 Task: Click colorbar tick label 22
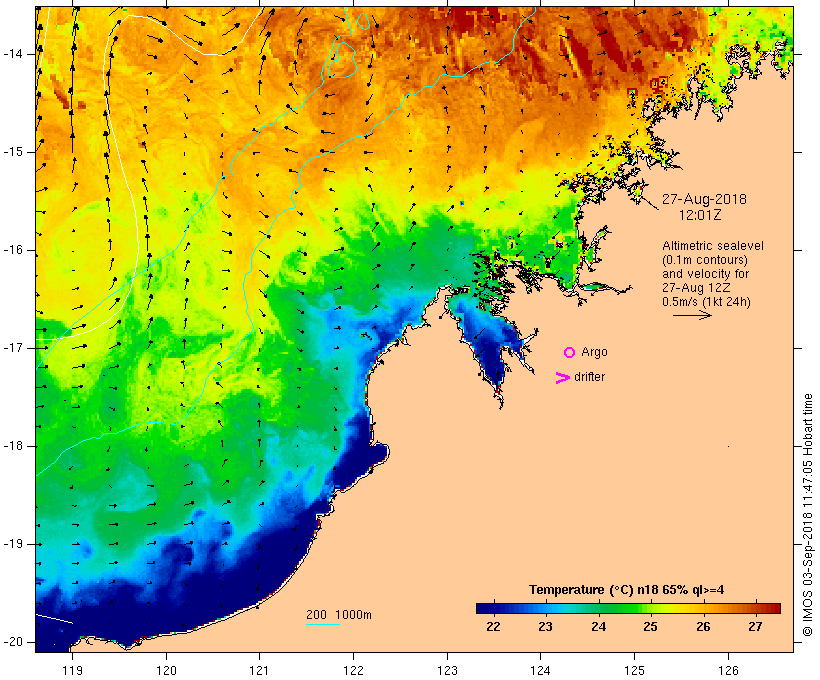tap(493, 627)
